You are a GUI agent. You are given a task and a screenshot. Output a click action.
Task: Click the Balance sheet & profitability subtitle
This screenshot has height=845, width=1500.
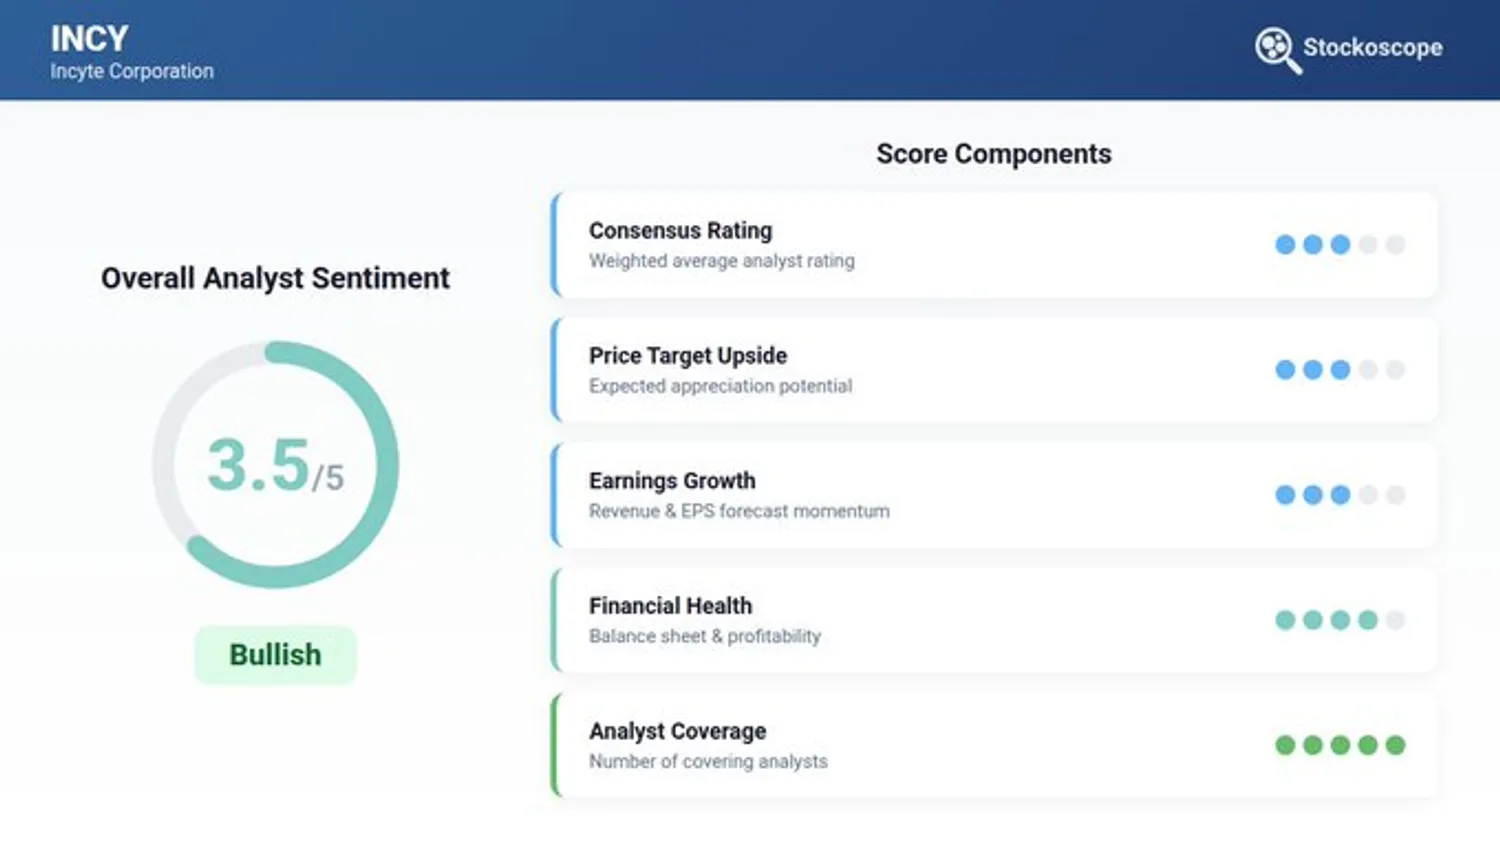705,636
